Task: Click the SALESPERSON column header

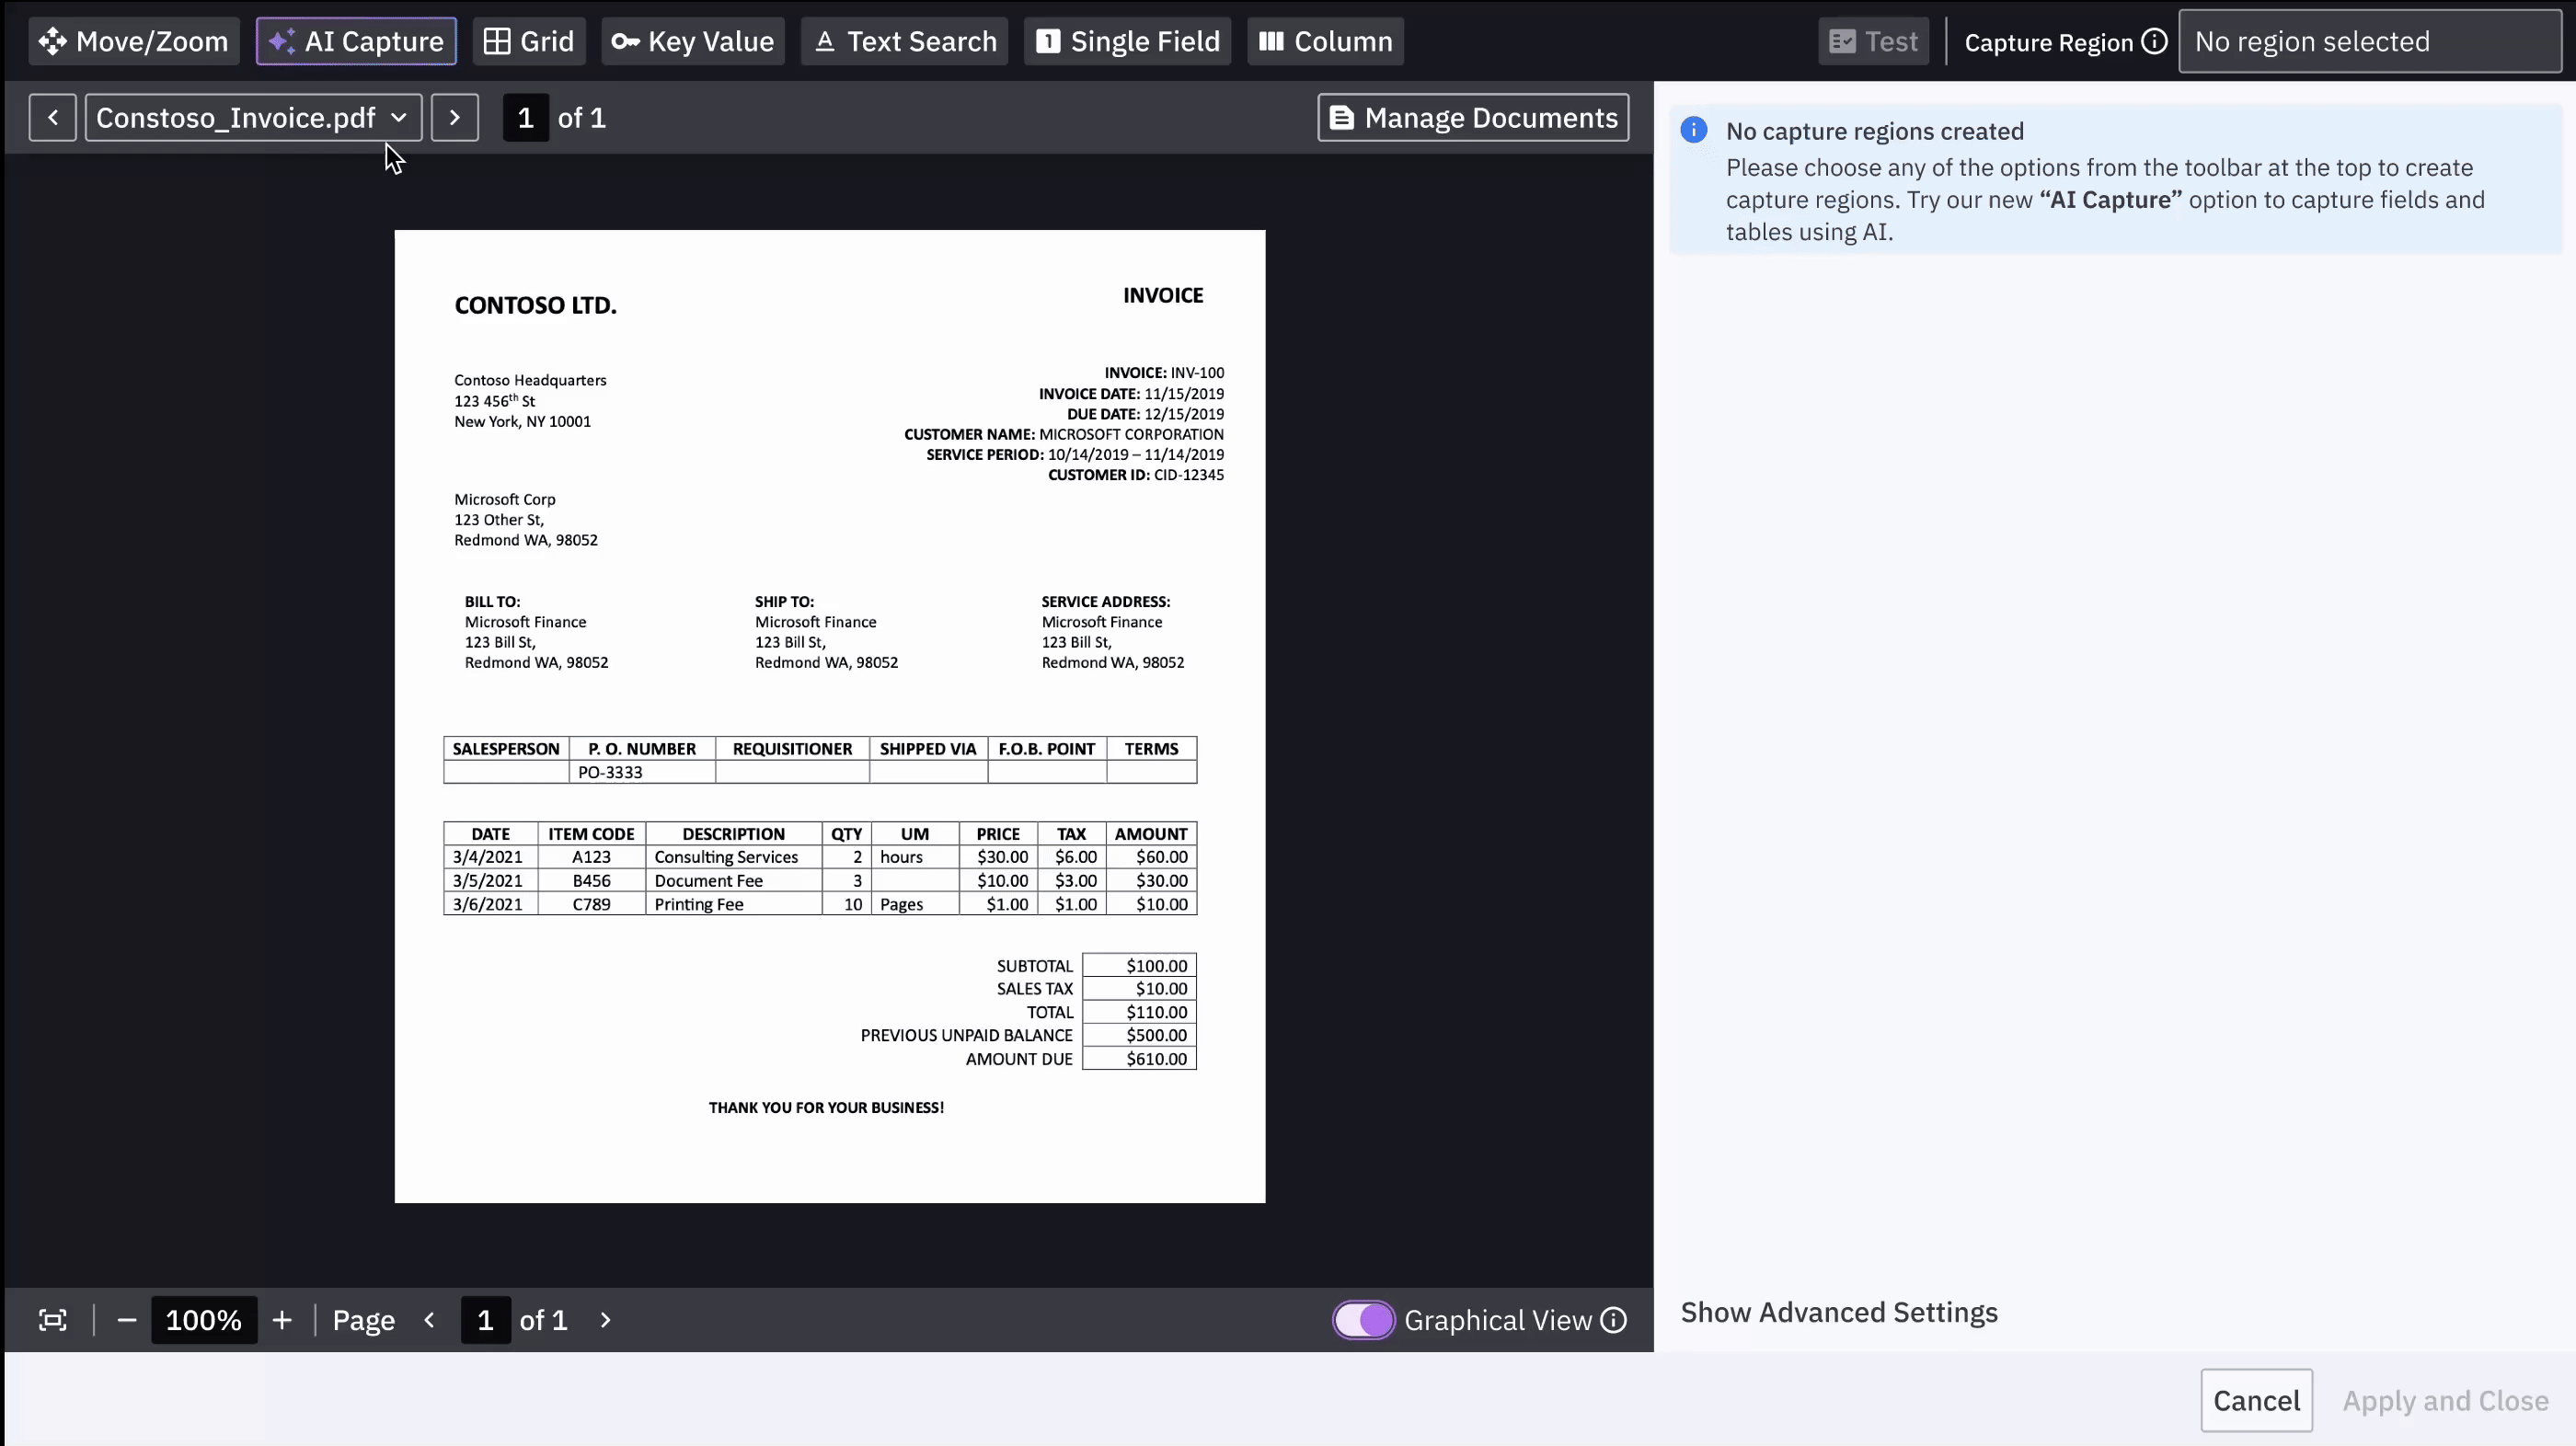Action: (x=506, y=749)
